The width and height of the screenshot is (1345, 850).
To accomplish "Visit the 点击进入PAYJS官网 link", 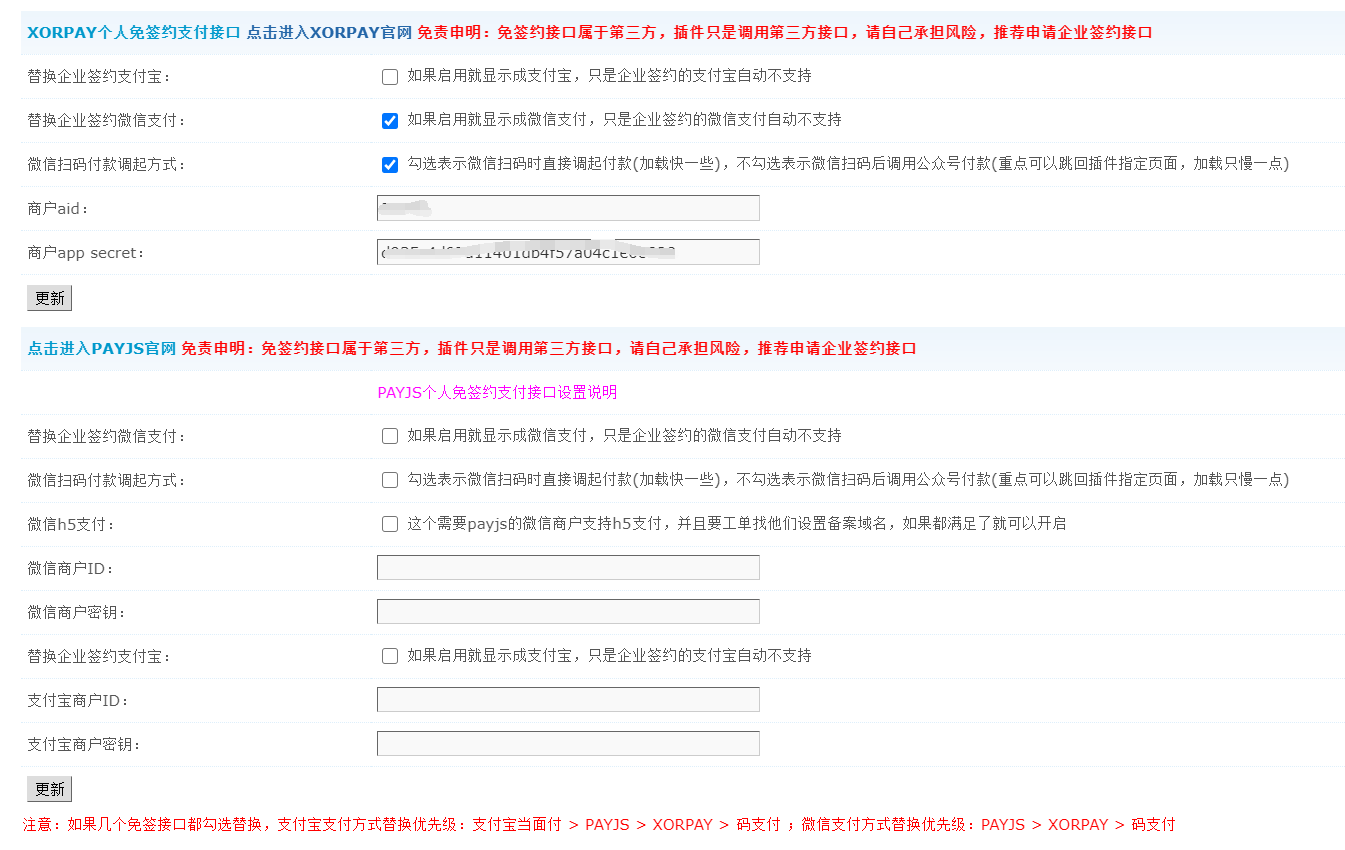I will coord(102,348).
